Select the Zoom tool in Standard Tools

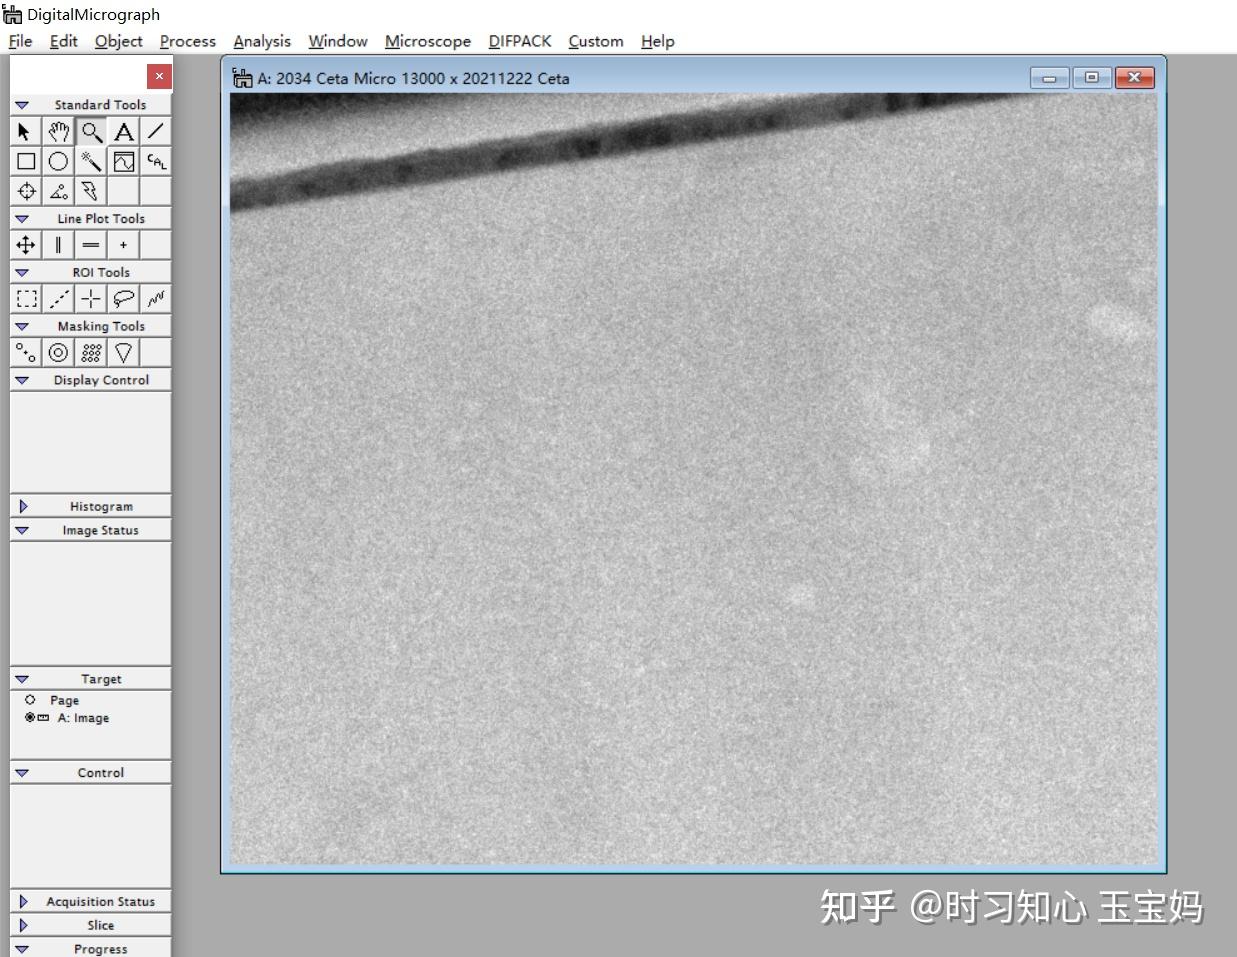point(91,130)
